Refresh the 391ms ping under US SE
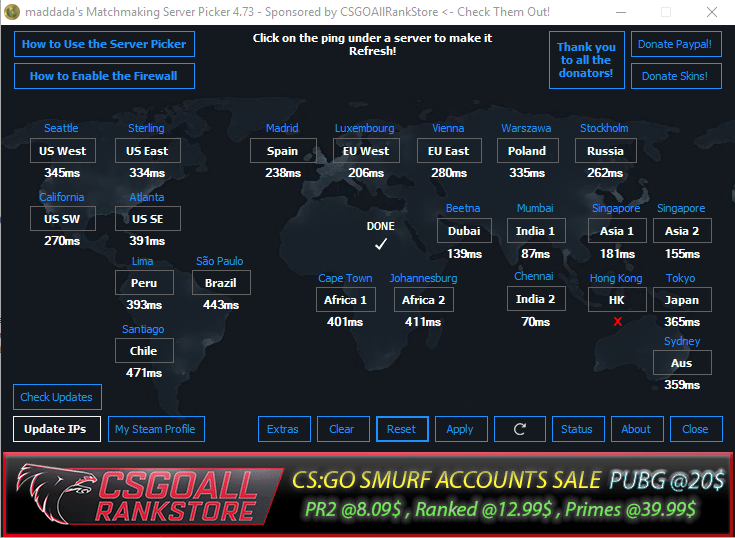 click(147, 241)
